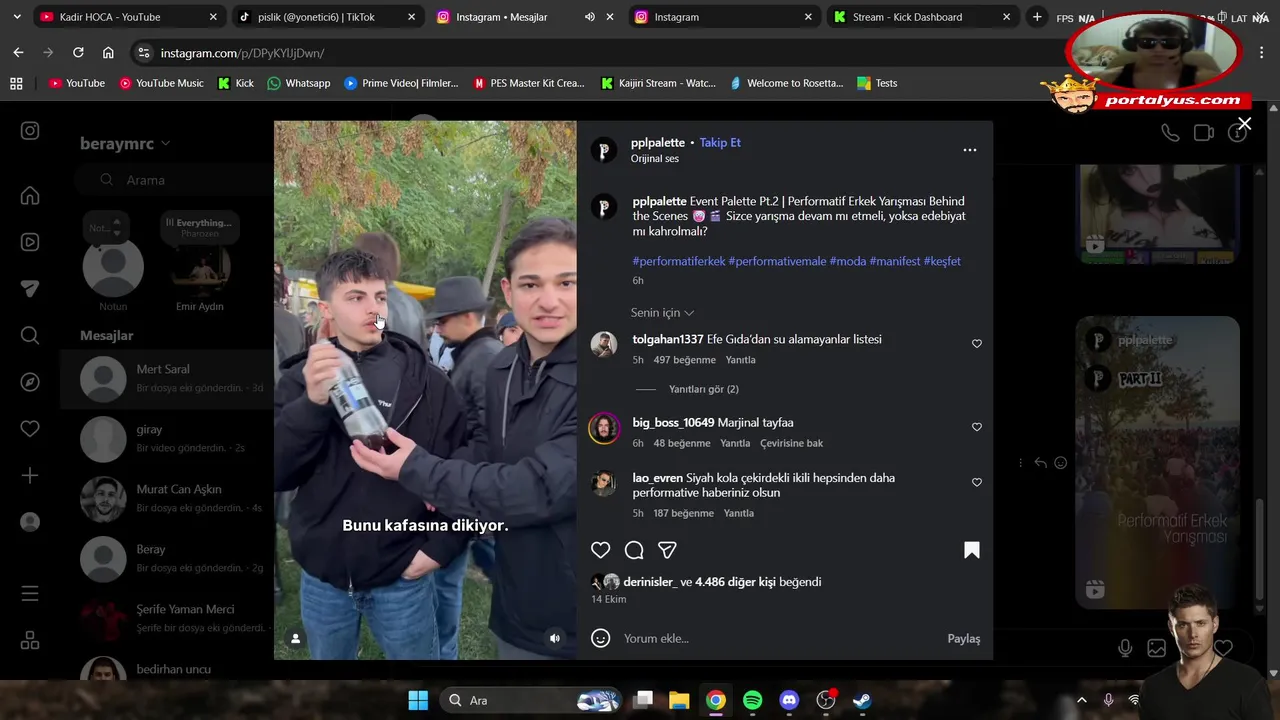Mute or unmute the video sound
The height and width of the screenshot is (720, 1280).
click(x=555, y=638)
